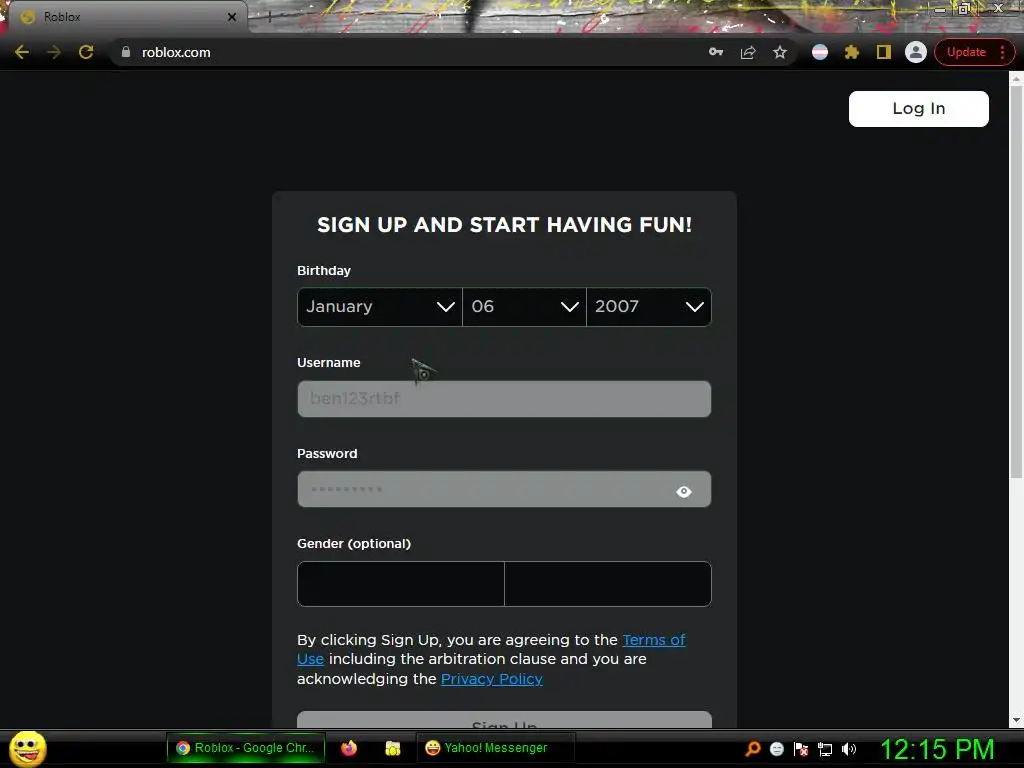Open the Privacy Policy link
The width and height of the screenshot is (1024, 768).
[x=492, y=679]
